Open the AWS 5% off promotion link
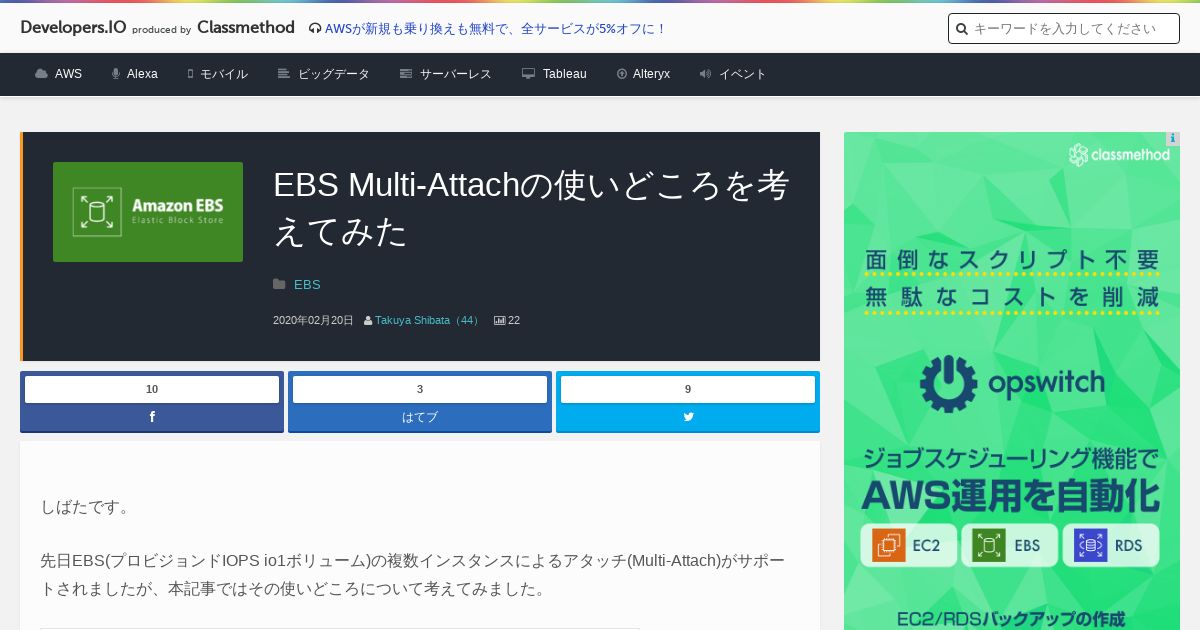1200x630 pixels. (x=496, y=29)
